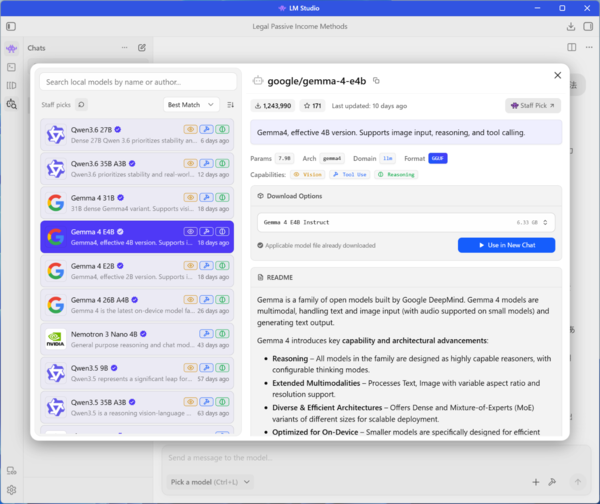Open the runtime hardware icon above settings

(11, 471)
